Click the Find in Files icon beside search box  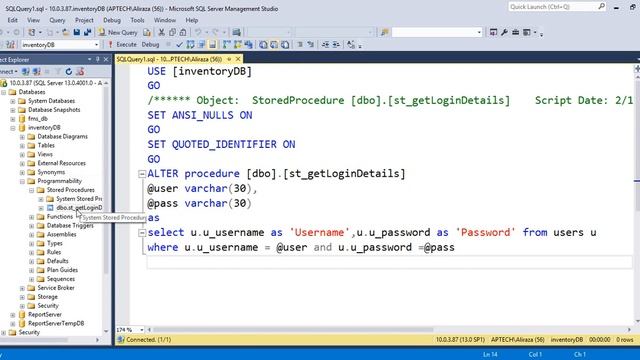pos(384,32)
